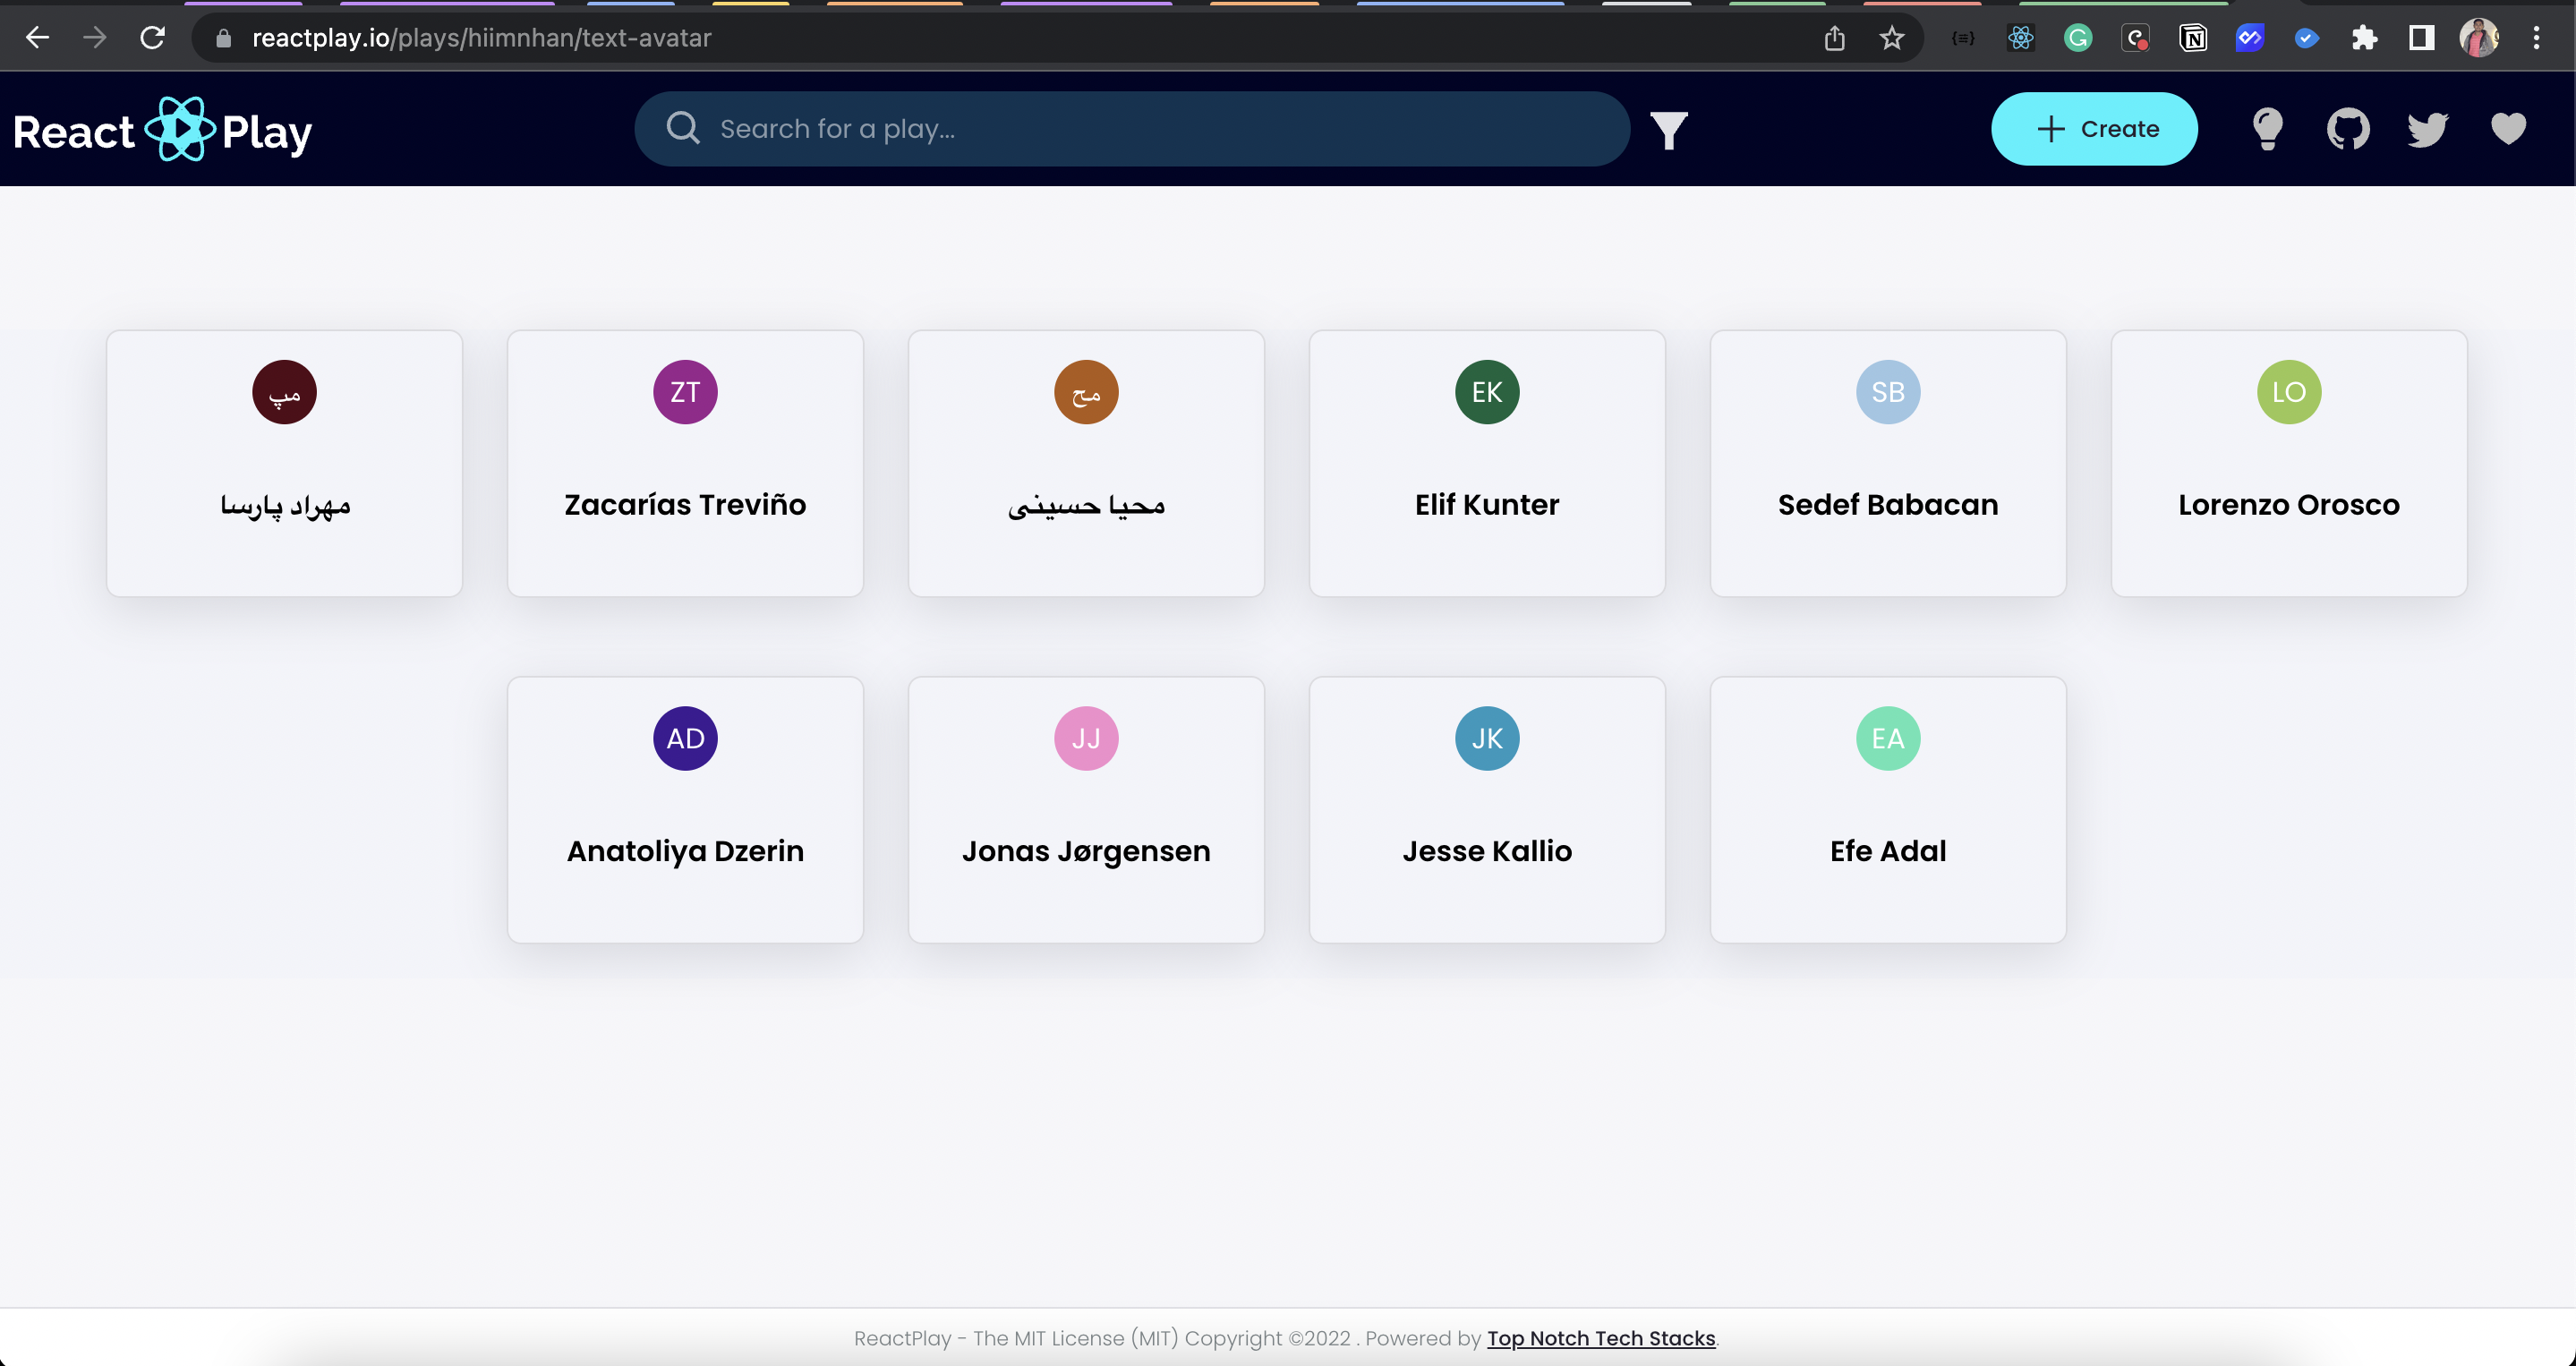
Task: Open the Notion extension icon
Action: point(2193,37)
